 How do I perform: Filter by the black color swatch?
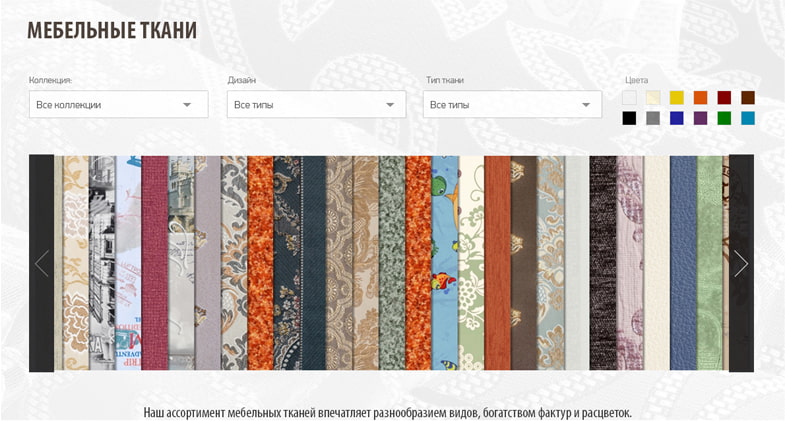[x=629, y=118]
